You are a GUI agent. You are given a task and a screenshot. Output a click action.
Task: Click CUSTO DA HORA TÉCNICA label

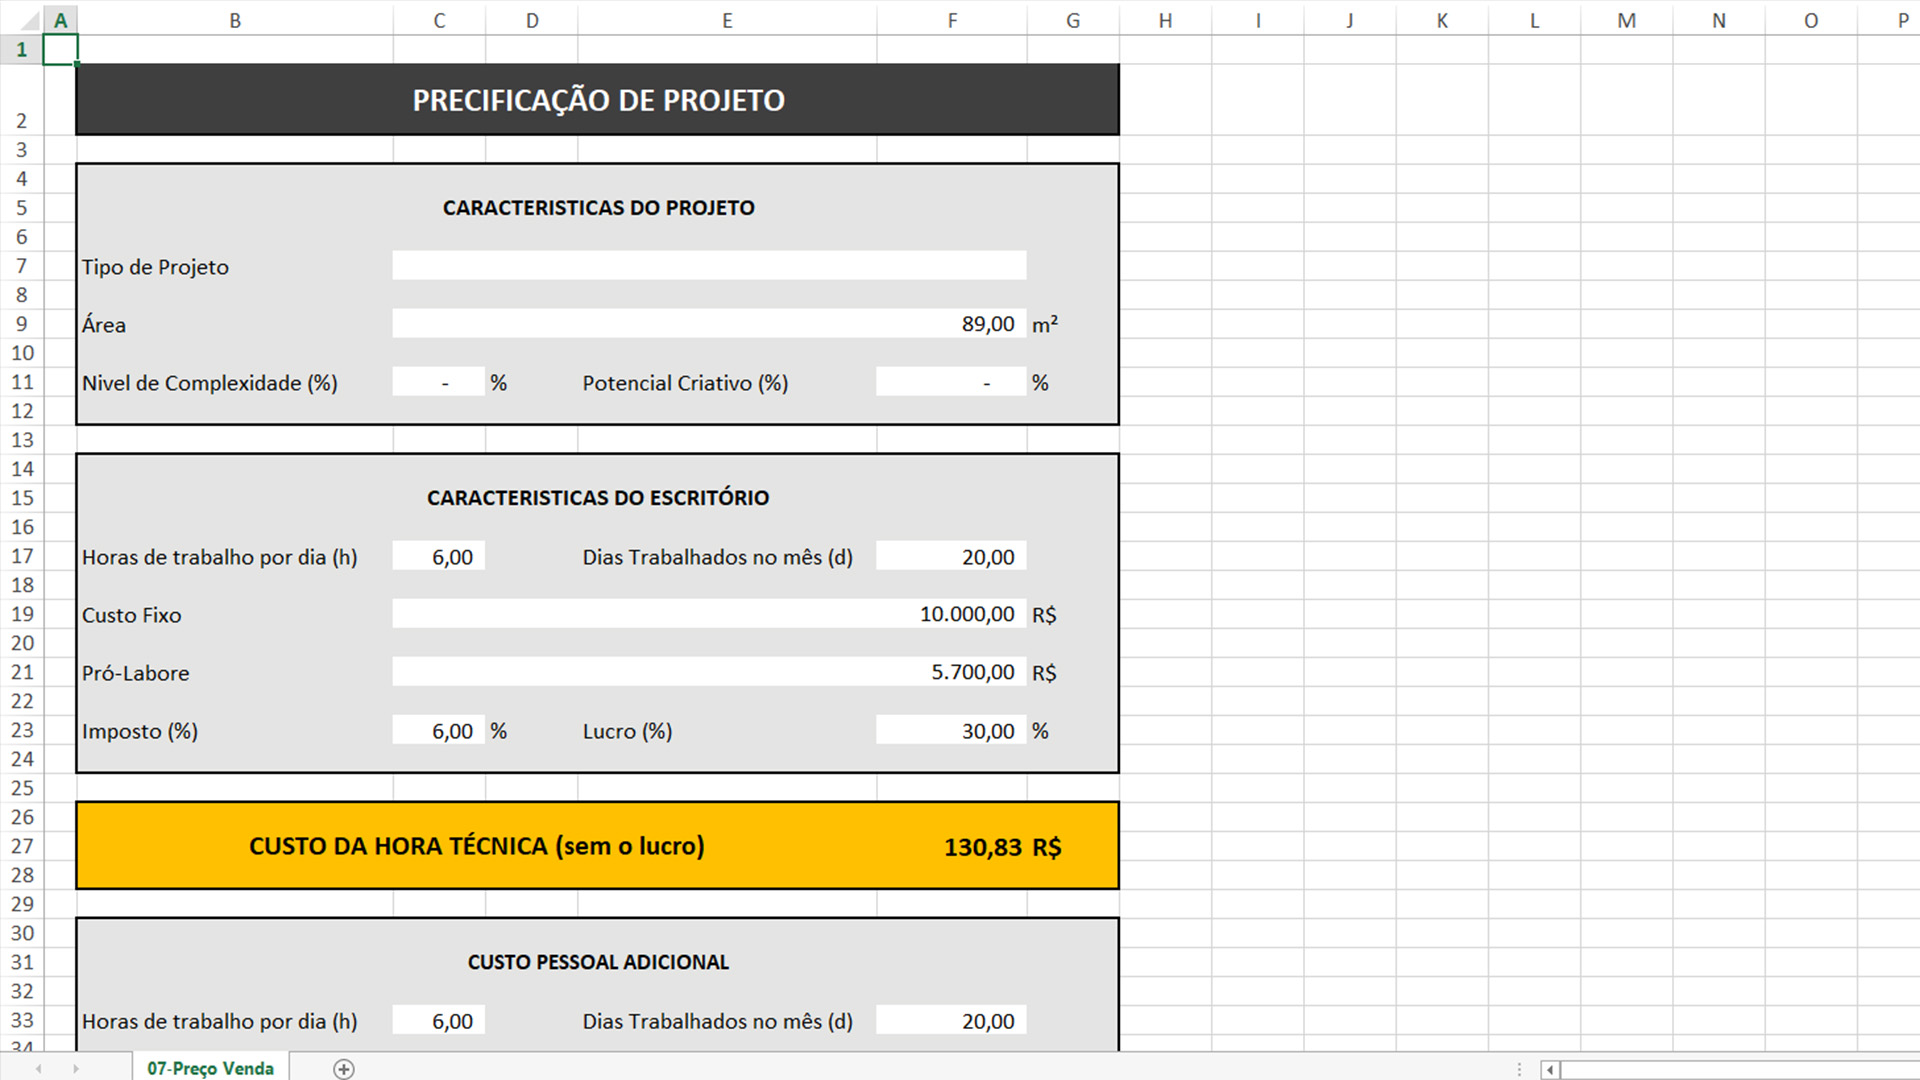[x=476, y=846]
